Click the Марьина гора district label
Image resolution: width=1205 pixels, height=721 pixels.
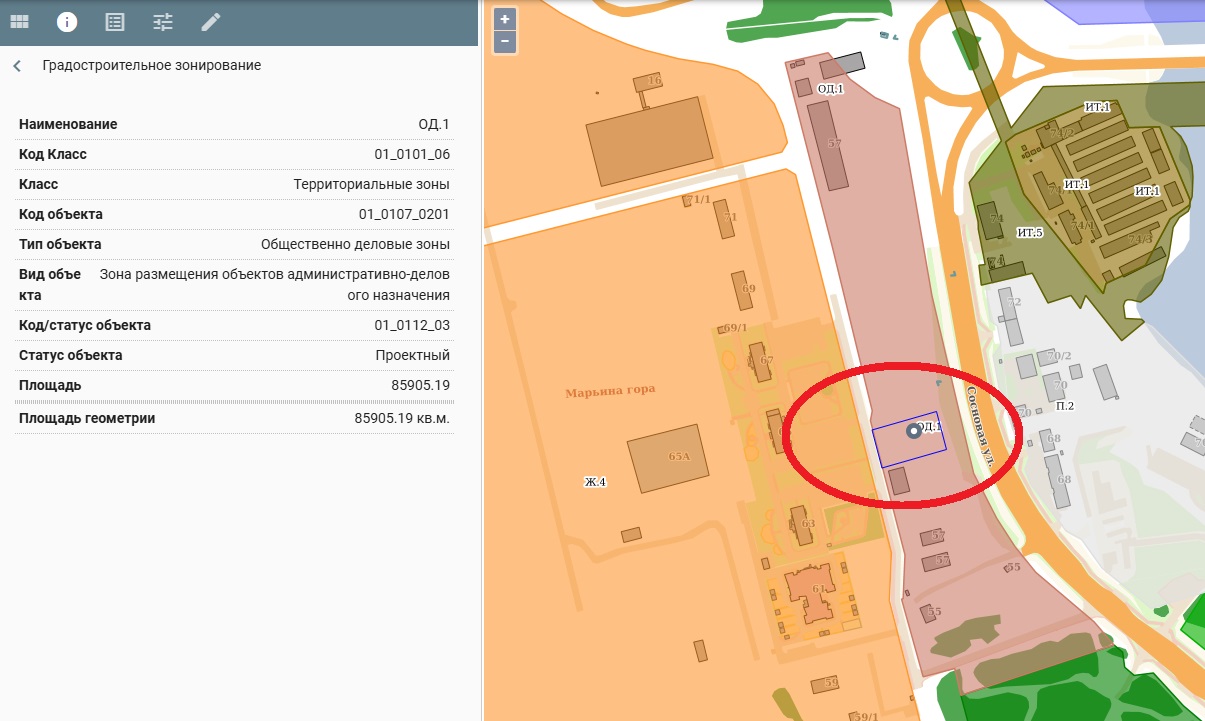(x=610, y=390)
